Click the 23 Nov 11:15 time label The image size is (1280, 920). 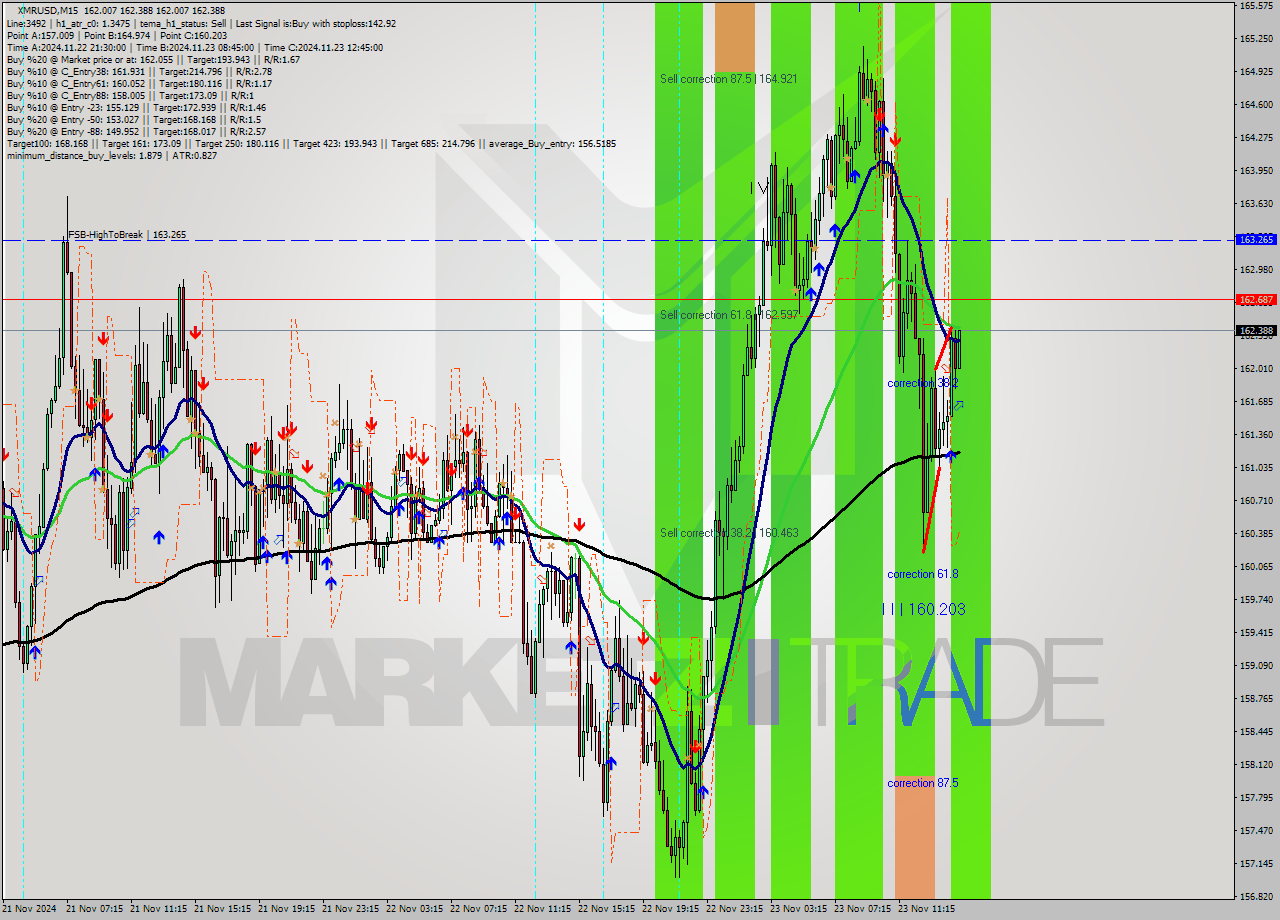(x=926, y=910)
